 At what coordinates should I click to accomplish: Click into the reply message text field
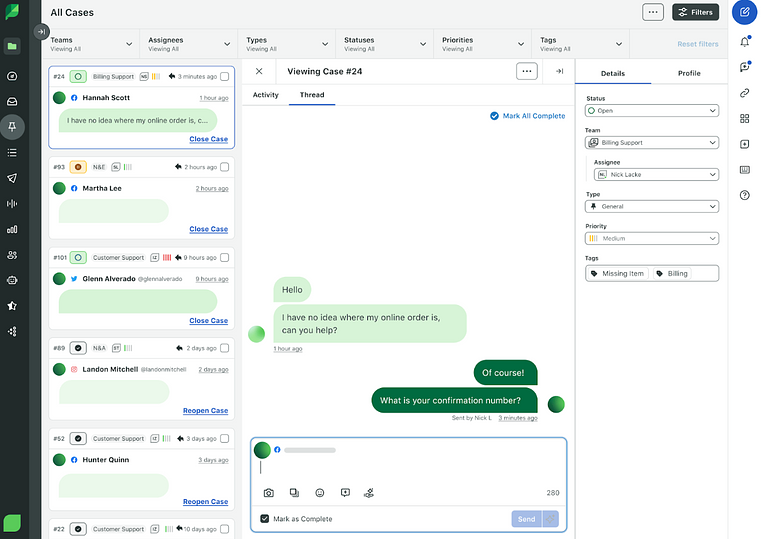pos(408,467)
